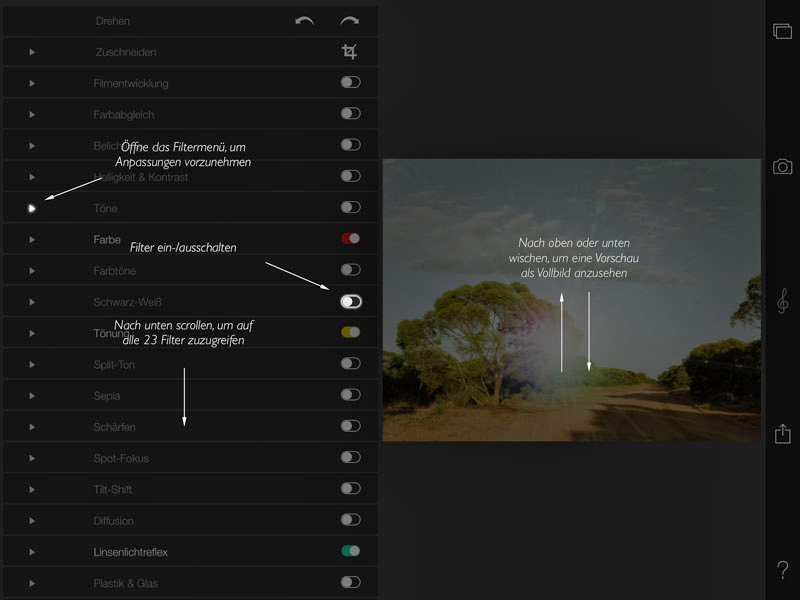
Task: Switch on Schwarz-Weiß filter
Action: pyautogui.click(x=351, y=302)
